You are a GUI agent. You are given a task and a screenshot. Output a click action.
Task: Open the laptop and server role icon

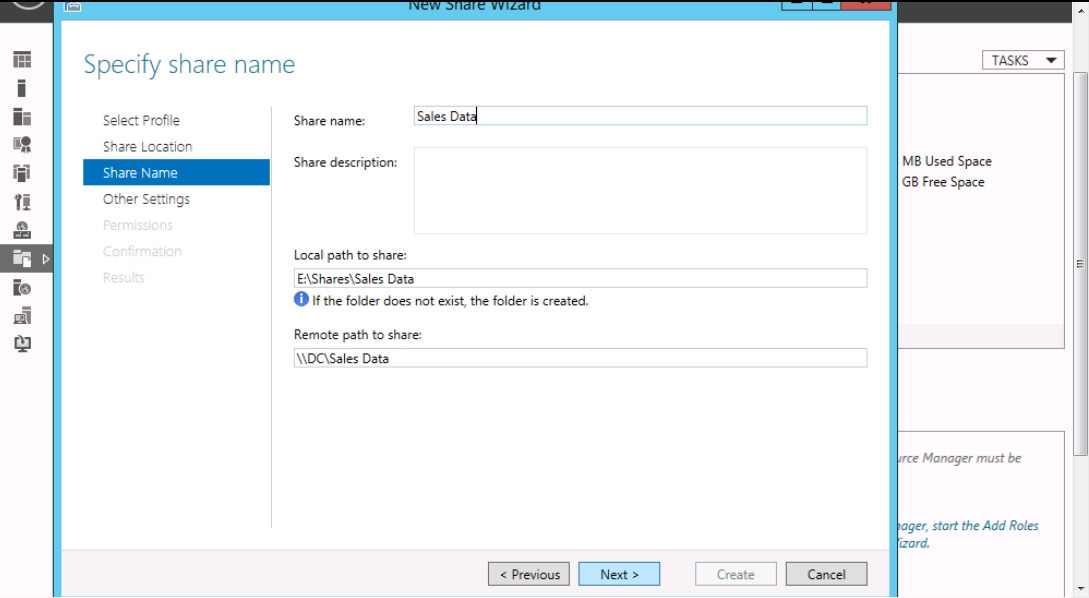(x=22, y=316)
